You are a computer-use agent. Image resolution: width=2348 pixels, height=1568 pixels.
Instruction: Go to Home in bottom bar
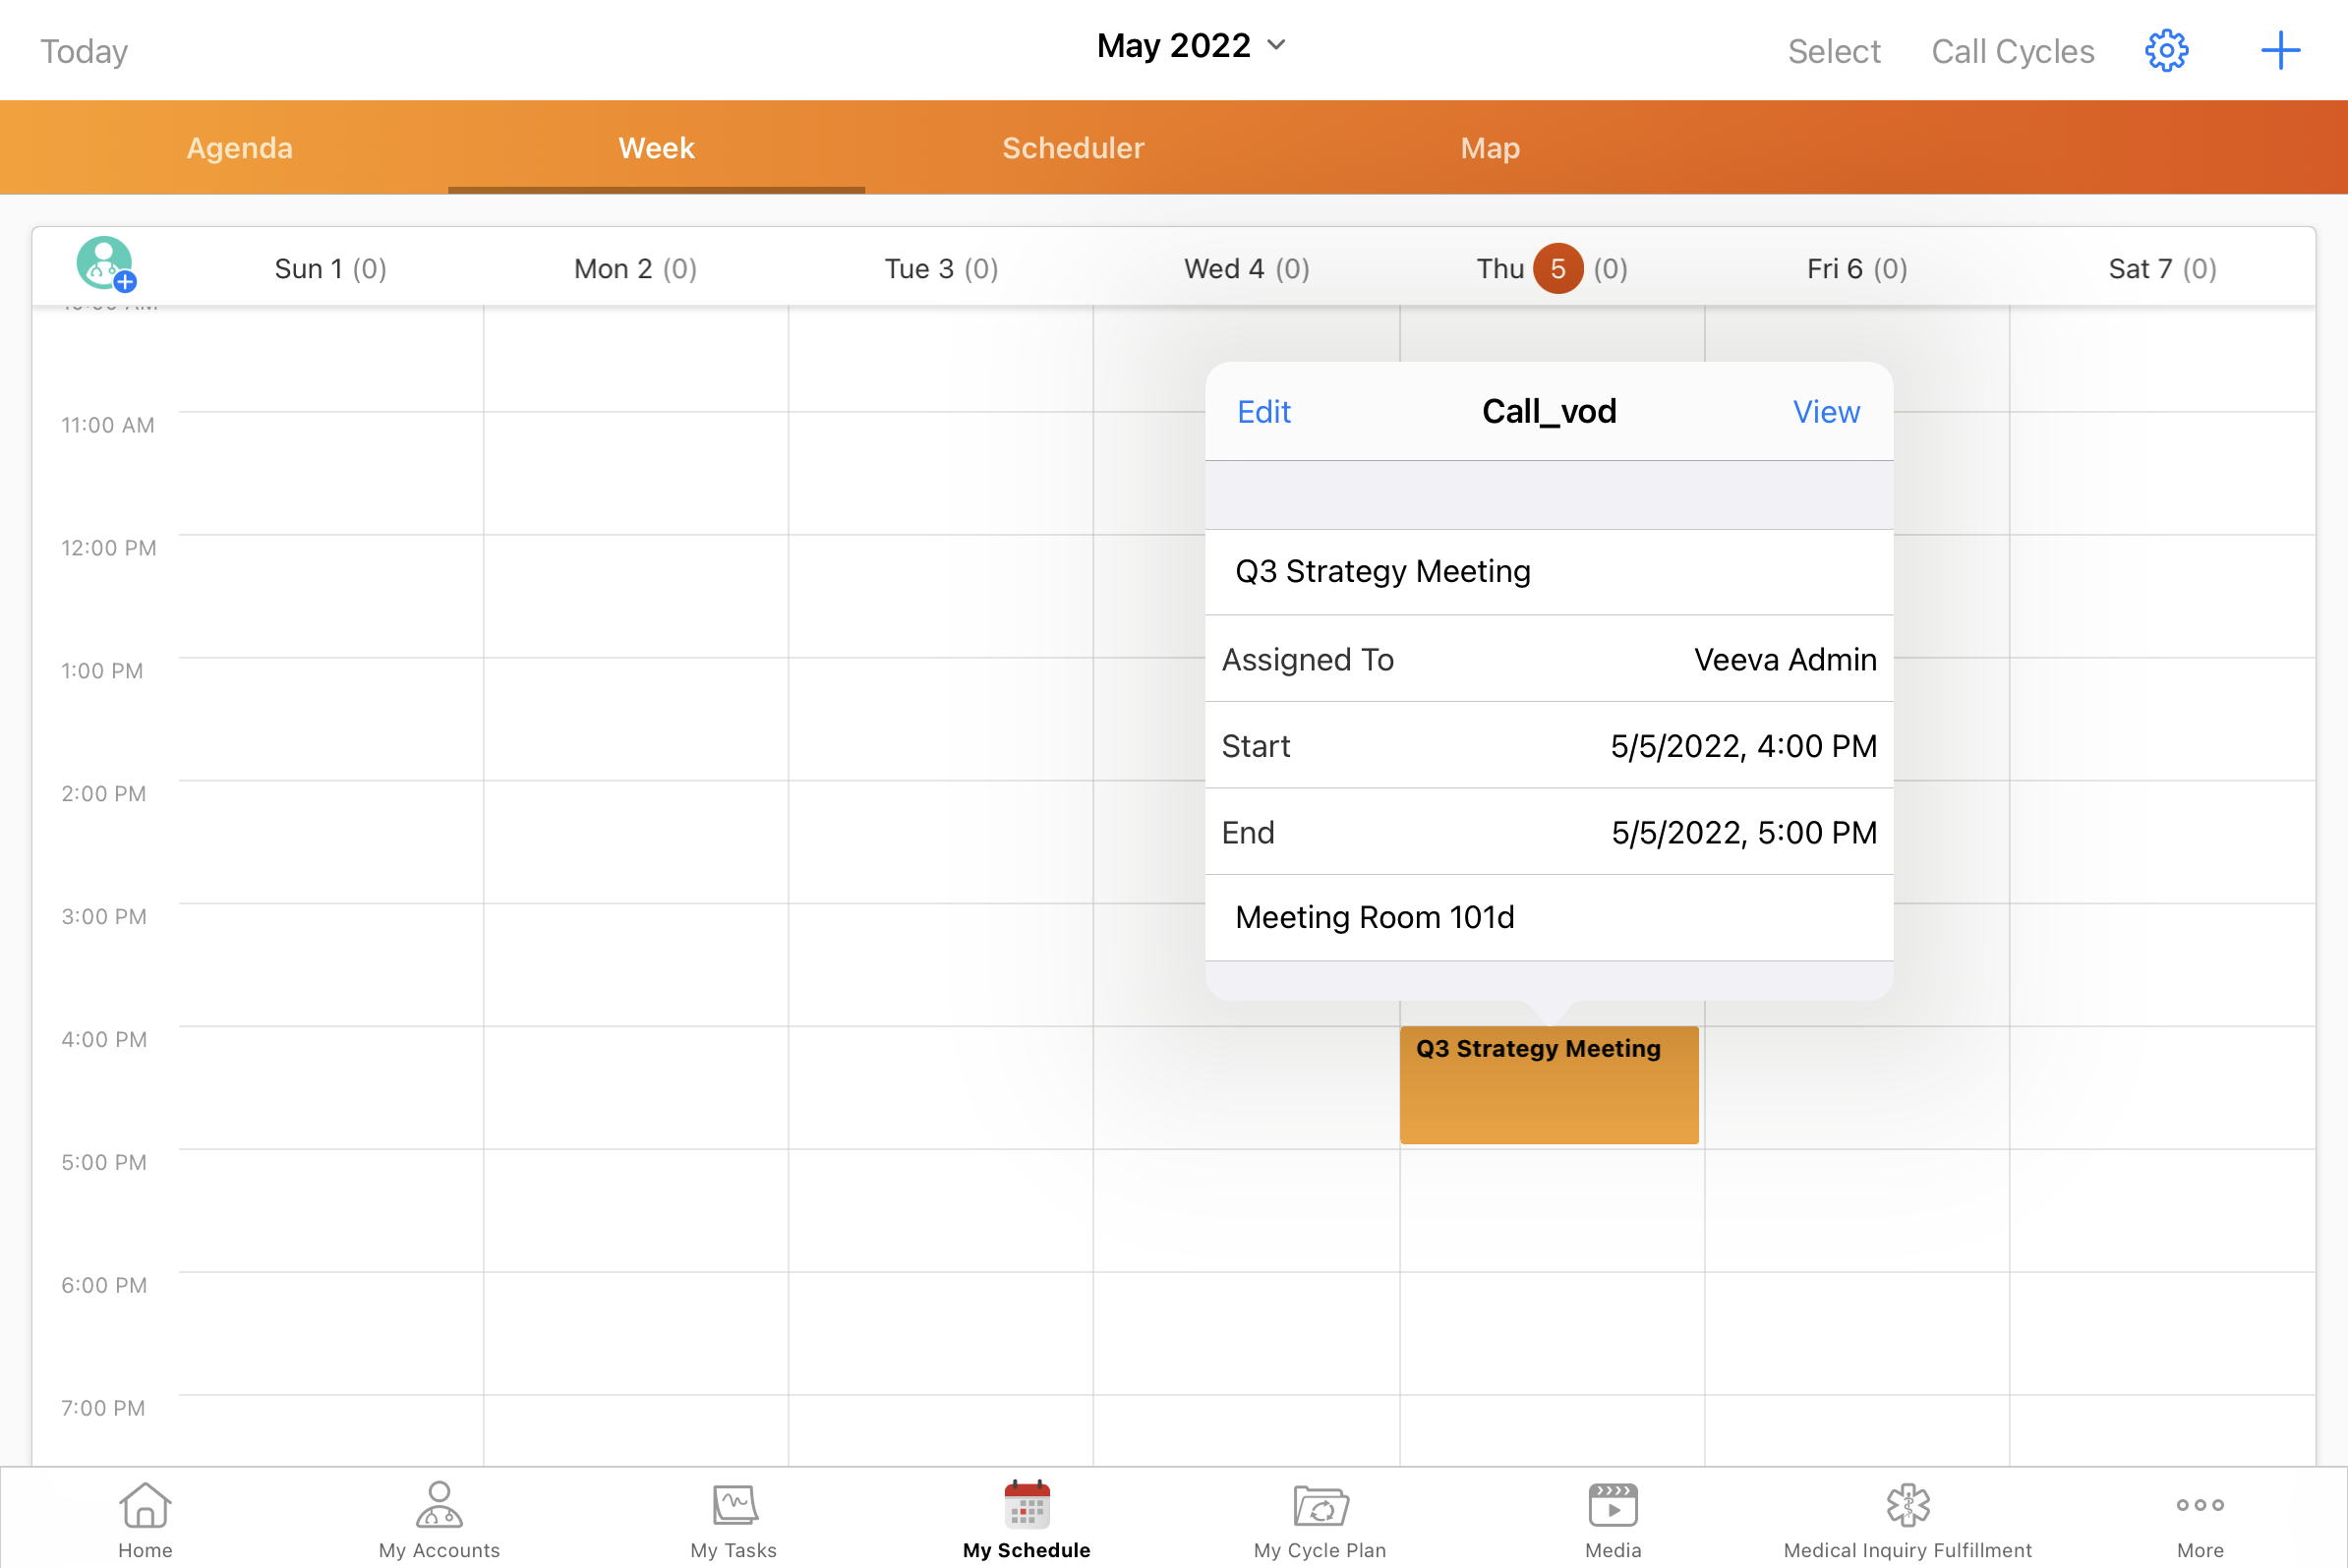145,1519
